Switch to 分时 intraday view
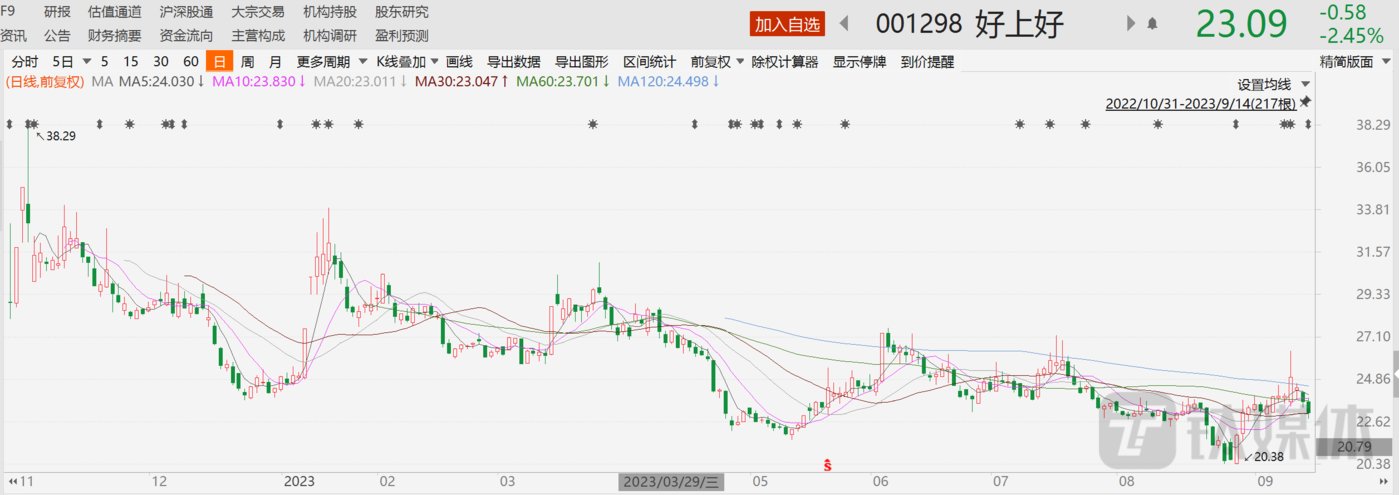The height and width of the screenshot is (495, 1399). [25, 61]
